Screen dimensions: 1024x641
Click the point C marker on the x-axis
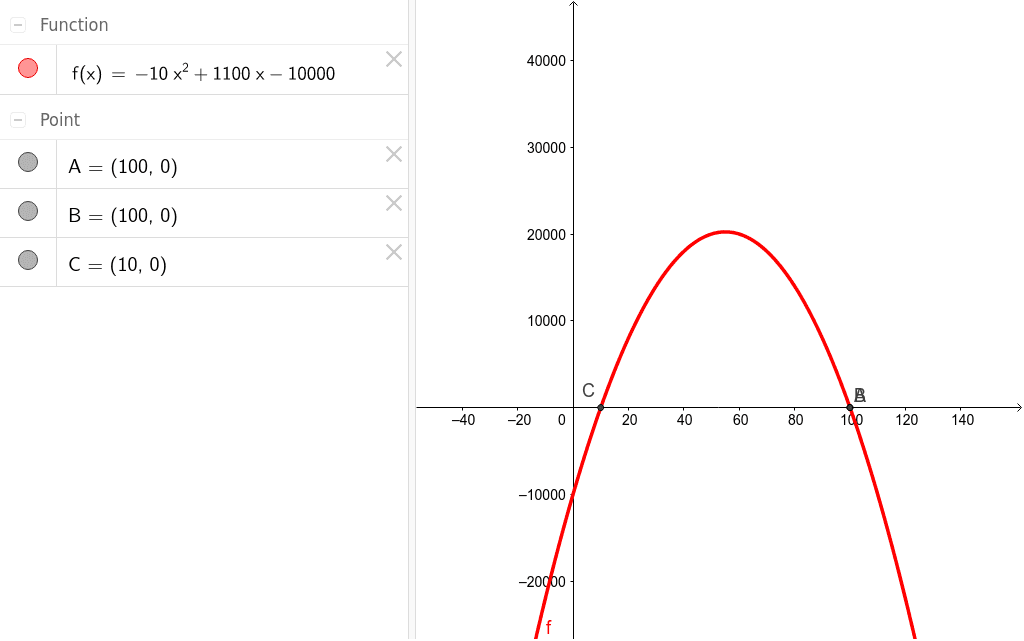(601, 406)
